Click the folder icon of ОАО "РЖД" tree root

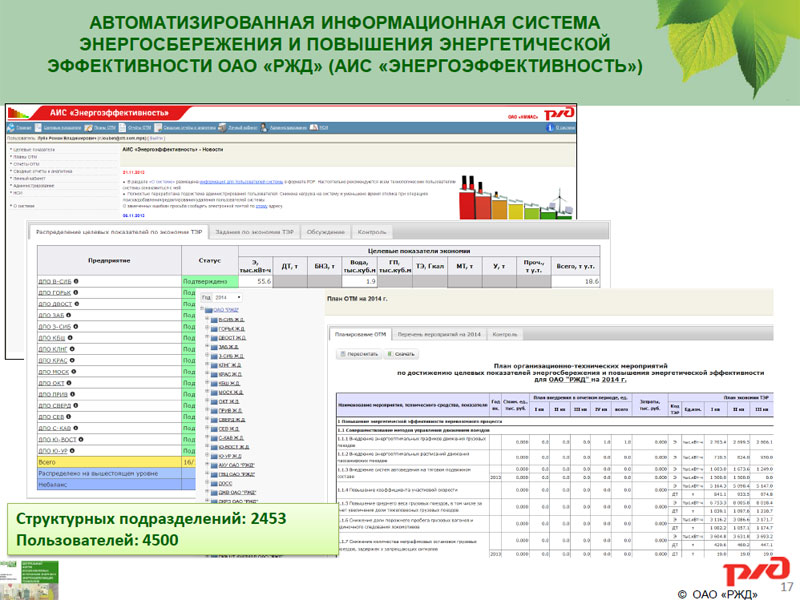(209, 310)
